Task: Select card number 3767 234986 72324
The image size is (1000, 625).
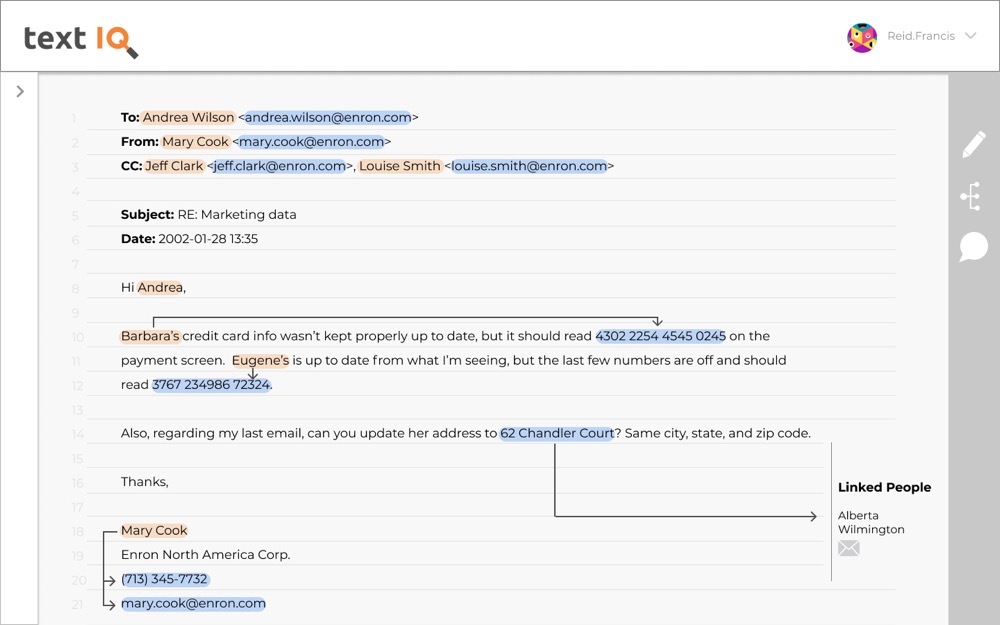Action: [211, 384]
